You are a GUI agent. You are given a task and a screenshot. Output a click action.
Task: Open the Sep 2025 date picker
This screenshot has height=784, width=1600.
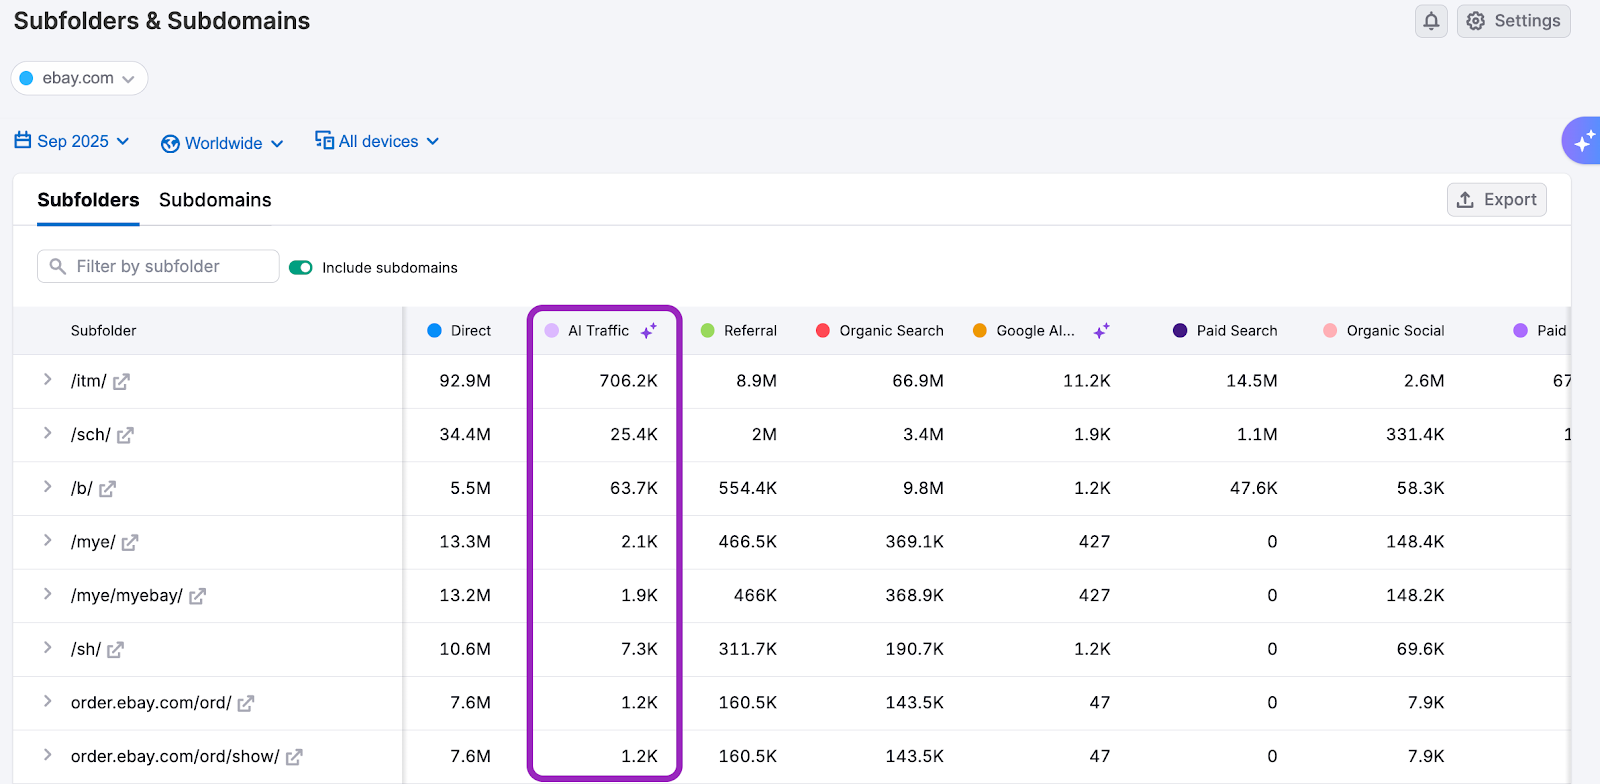pyautogui.click(x=72, y=141)
